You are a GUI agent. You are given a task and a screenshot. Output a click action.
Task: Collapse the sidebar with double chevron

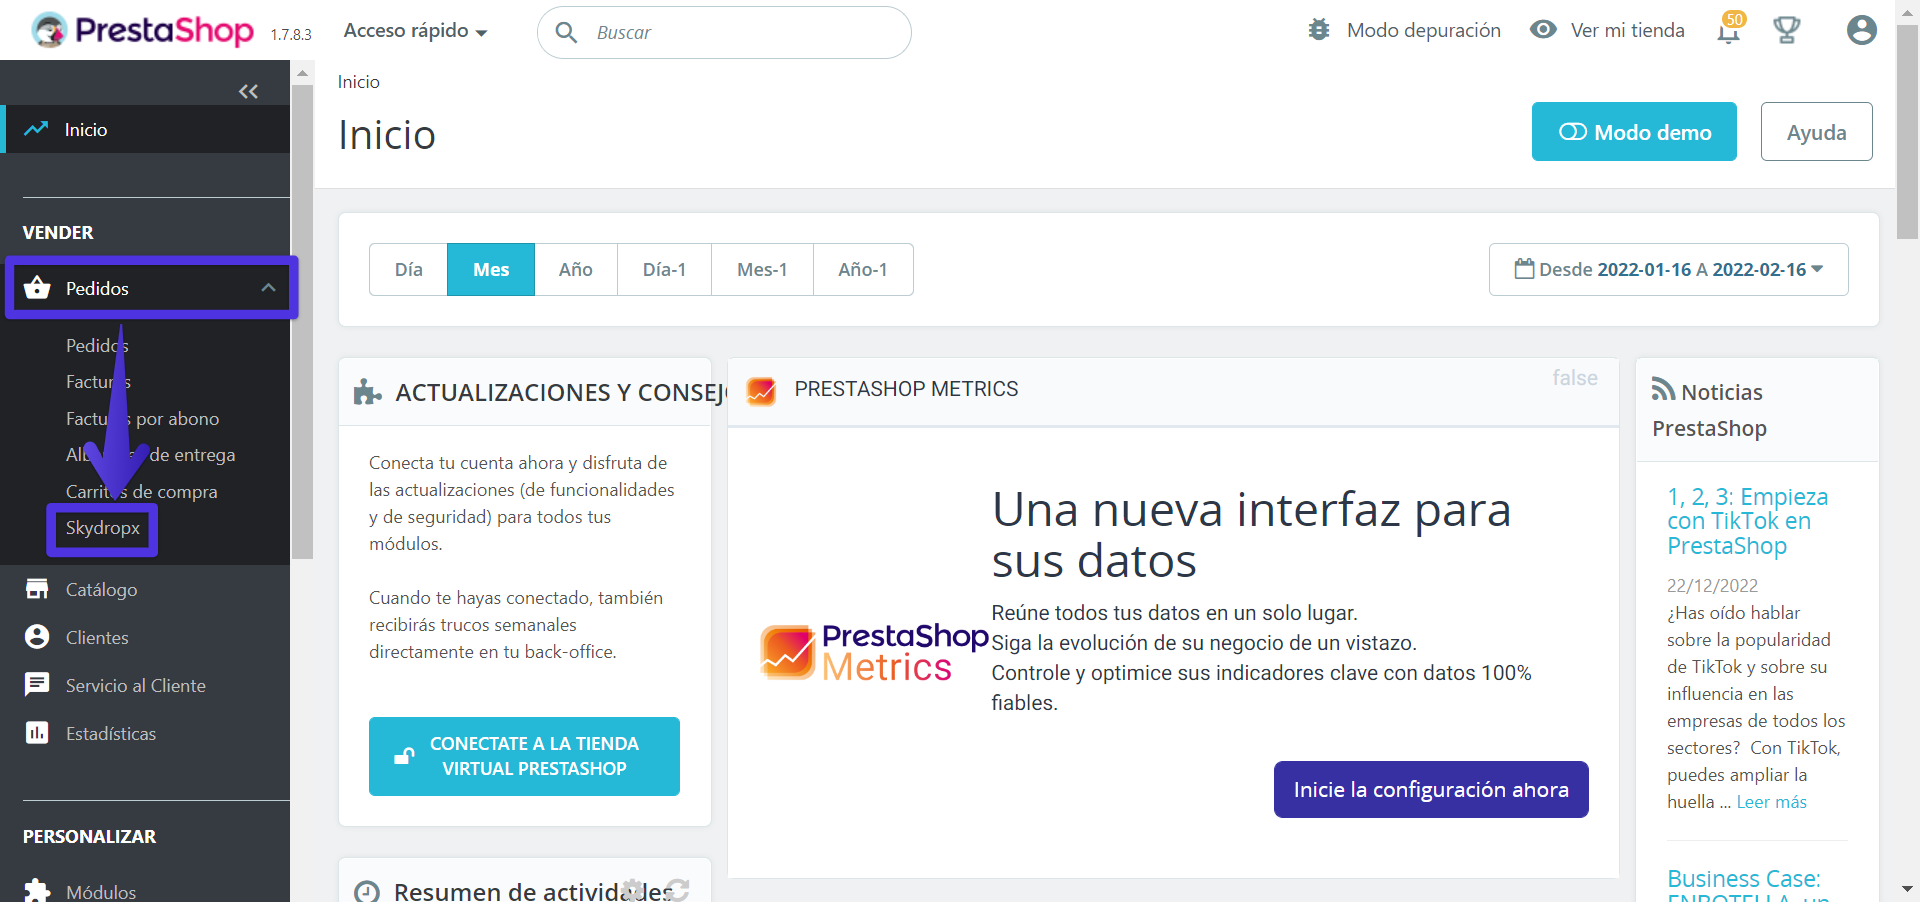click(x=248, y=92)
